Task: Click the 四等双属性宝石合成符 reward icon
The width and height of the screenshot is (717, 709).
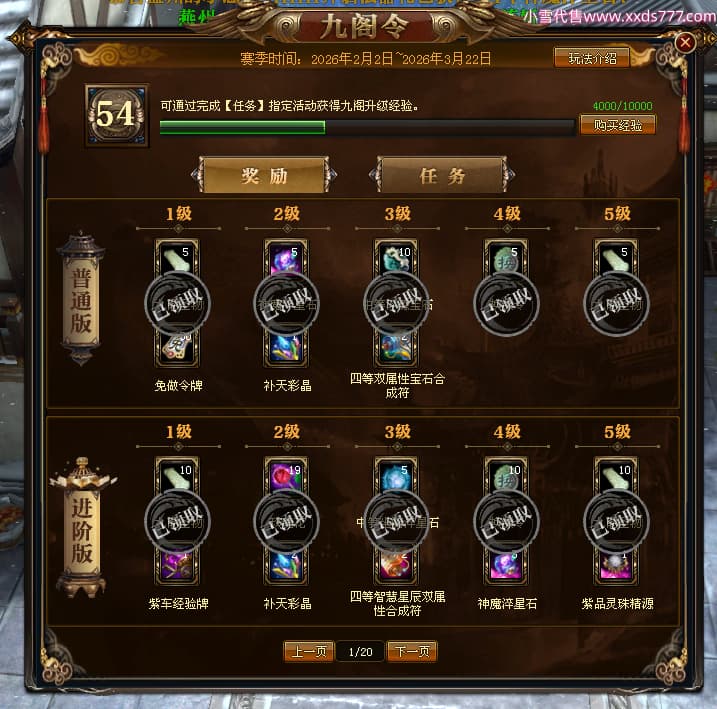Action: coord(396,348)
